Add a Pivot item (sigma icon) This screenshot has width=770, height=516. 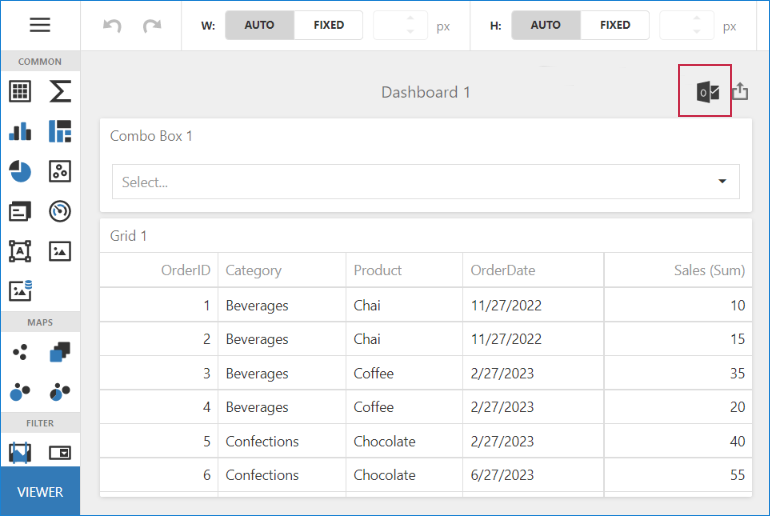[x=60, y=91]
